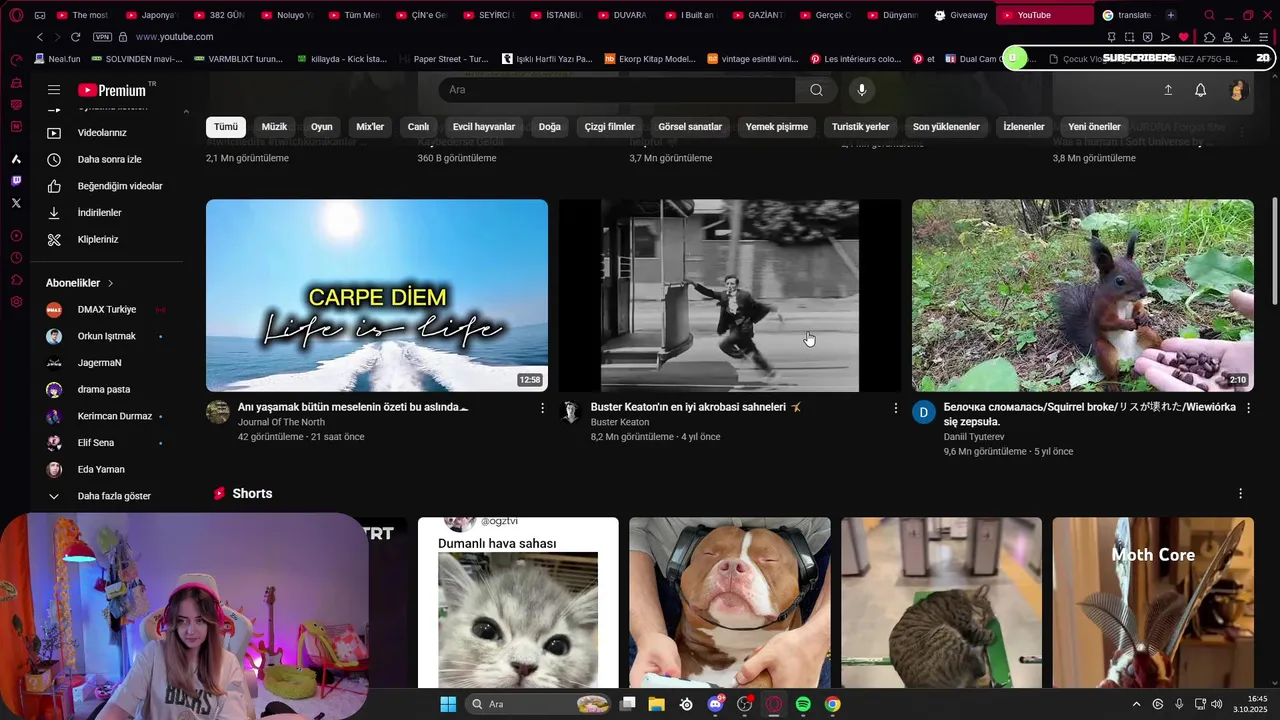Open the new tab plus button
The image size is (1280, 720).
tap(1171, 15)
